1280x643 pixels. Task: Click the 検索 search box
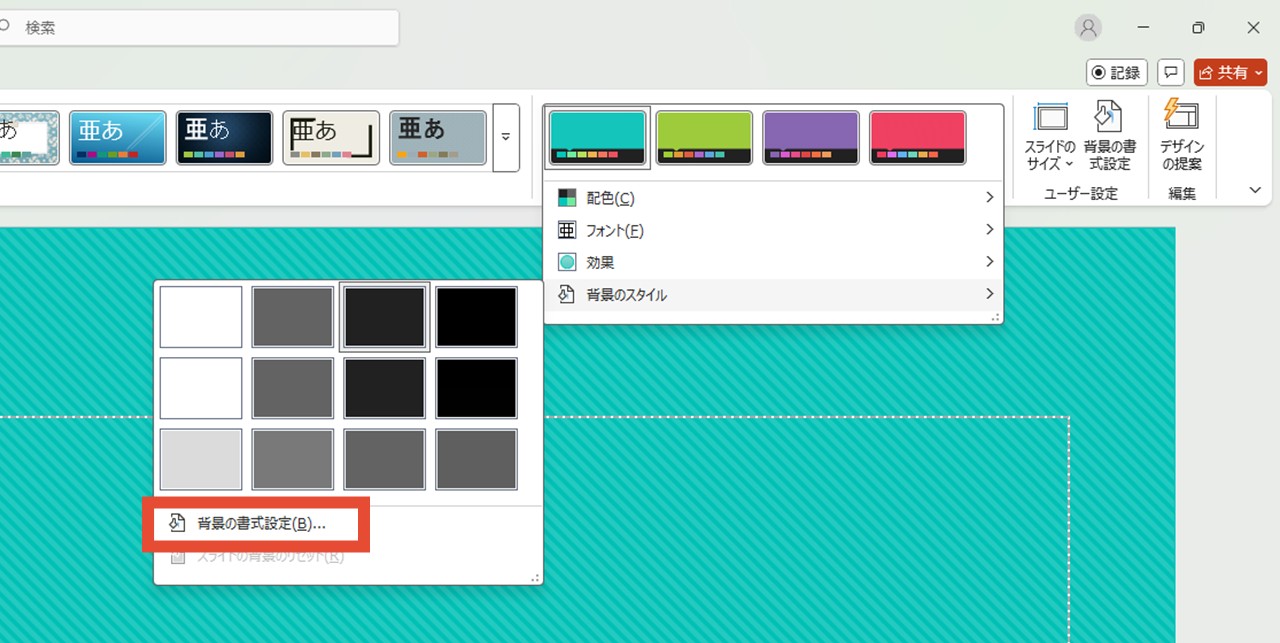coord(200,28)
